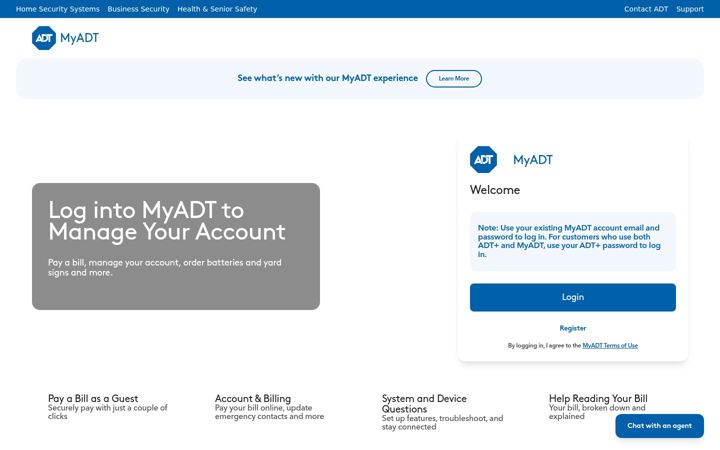Open Home Security Systems menu
The height and width of the screenshot is (450, 720).
click(x=57, y=9)
